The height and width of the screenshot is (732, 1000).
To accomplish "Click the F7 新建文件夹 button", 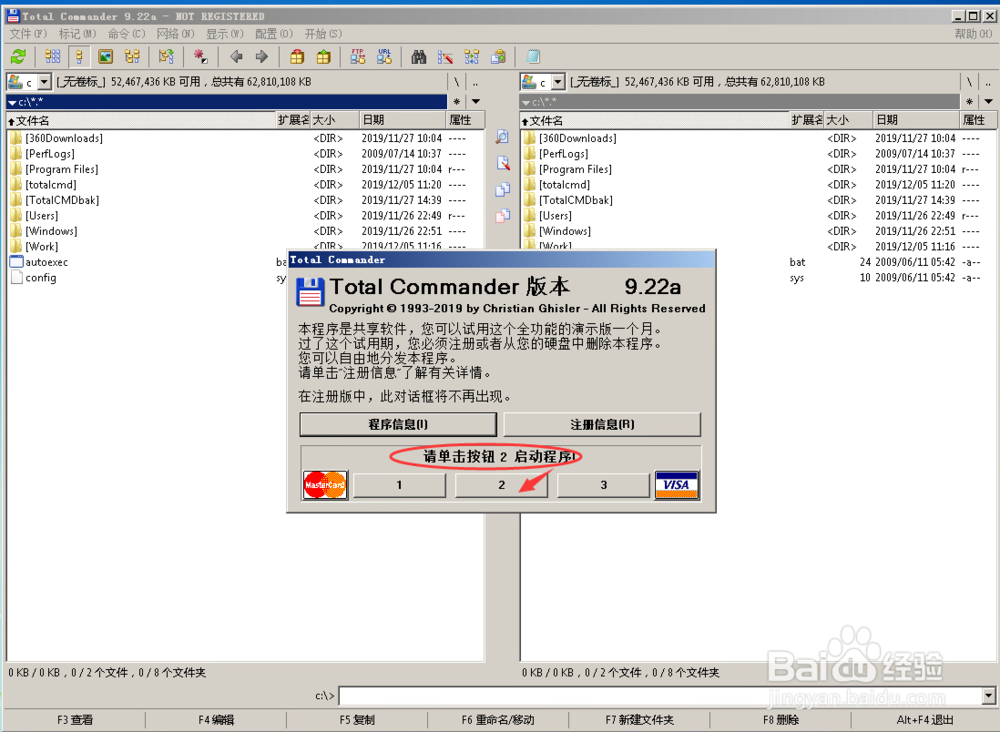I will (x=639, y=720).
